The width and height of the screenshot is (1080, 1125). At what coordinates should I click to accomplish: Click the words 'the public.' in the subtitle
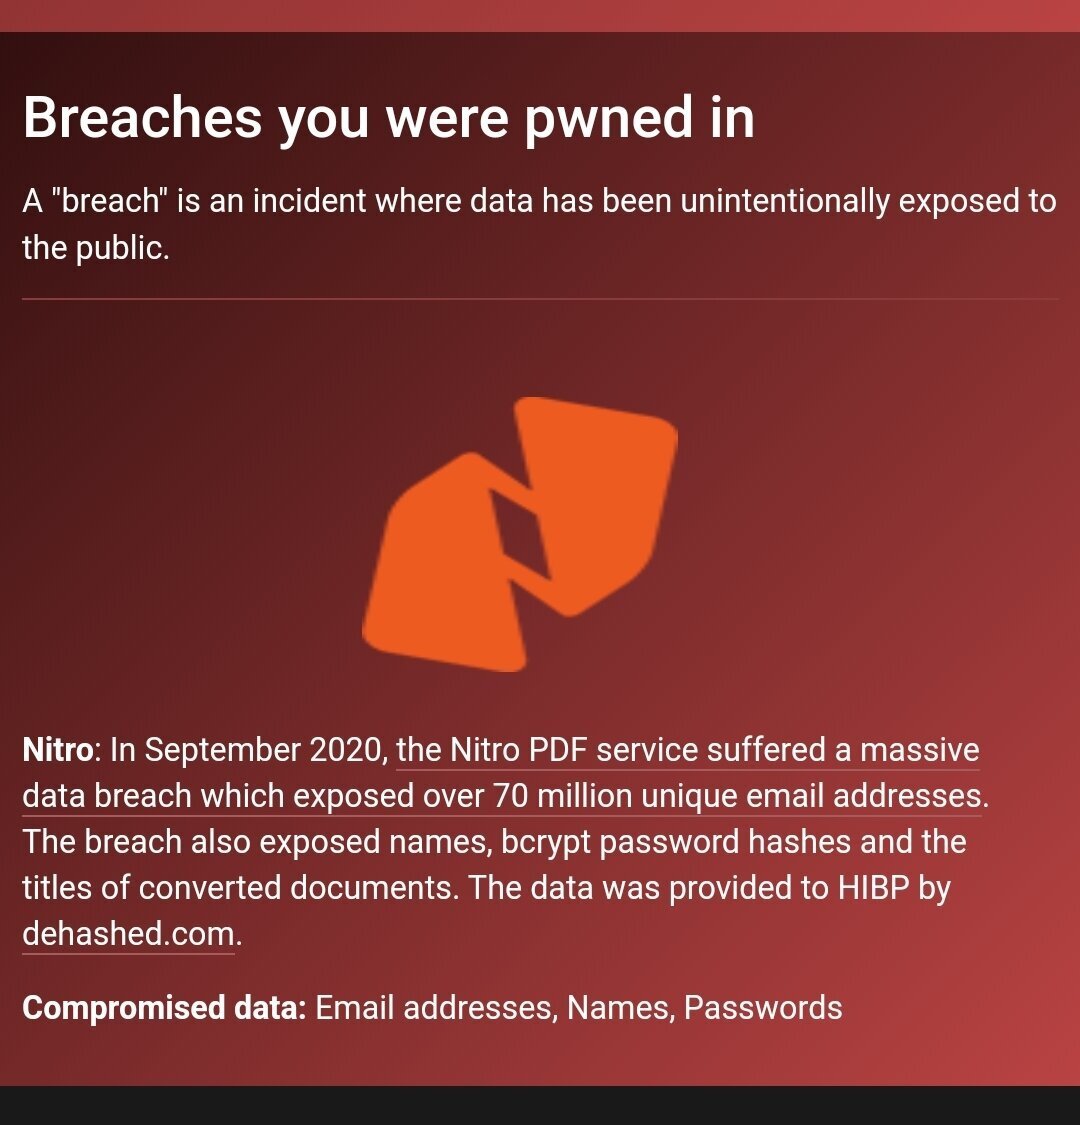(x=95, y=248)
